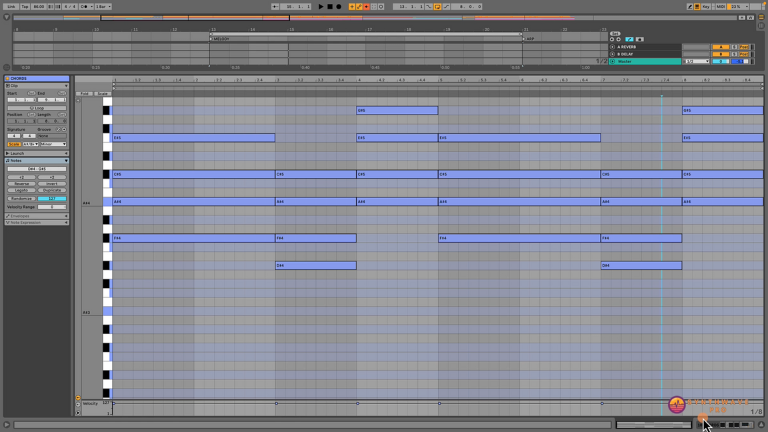Screen dimensions: 768x432
Task: Adjust the Master preview volume slider
Action: click(740, 61)
